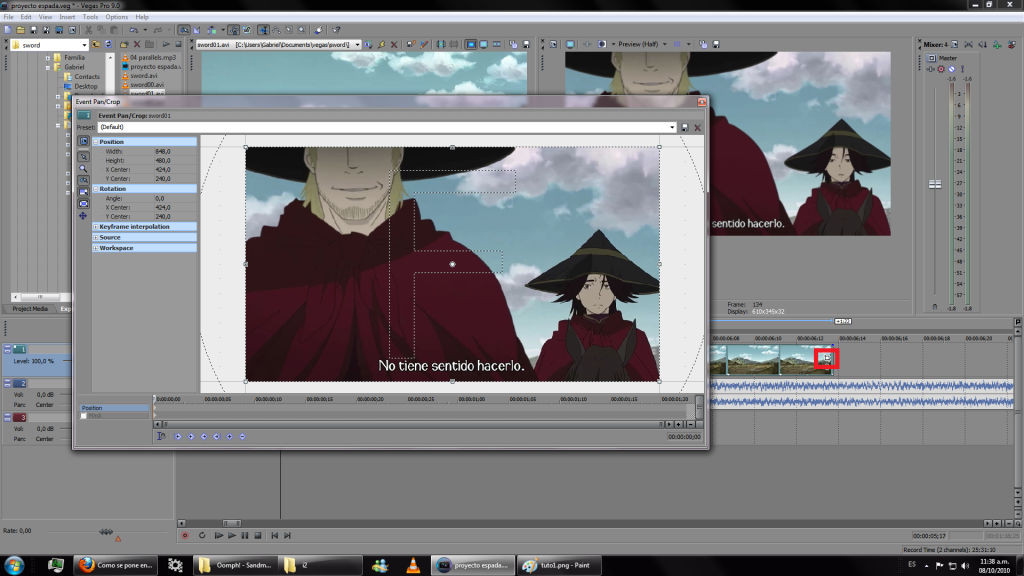
Task: Toggle Size About Center in Pan/Crop
Action: pos(84,204)
